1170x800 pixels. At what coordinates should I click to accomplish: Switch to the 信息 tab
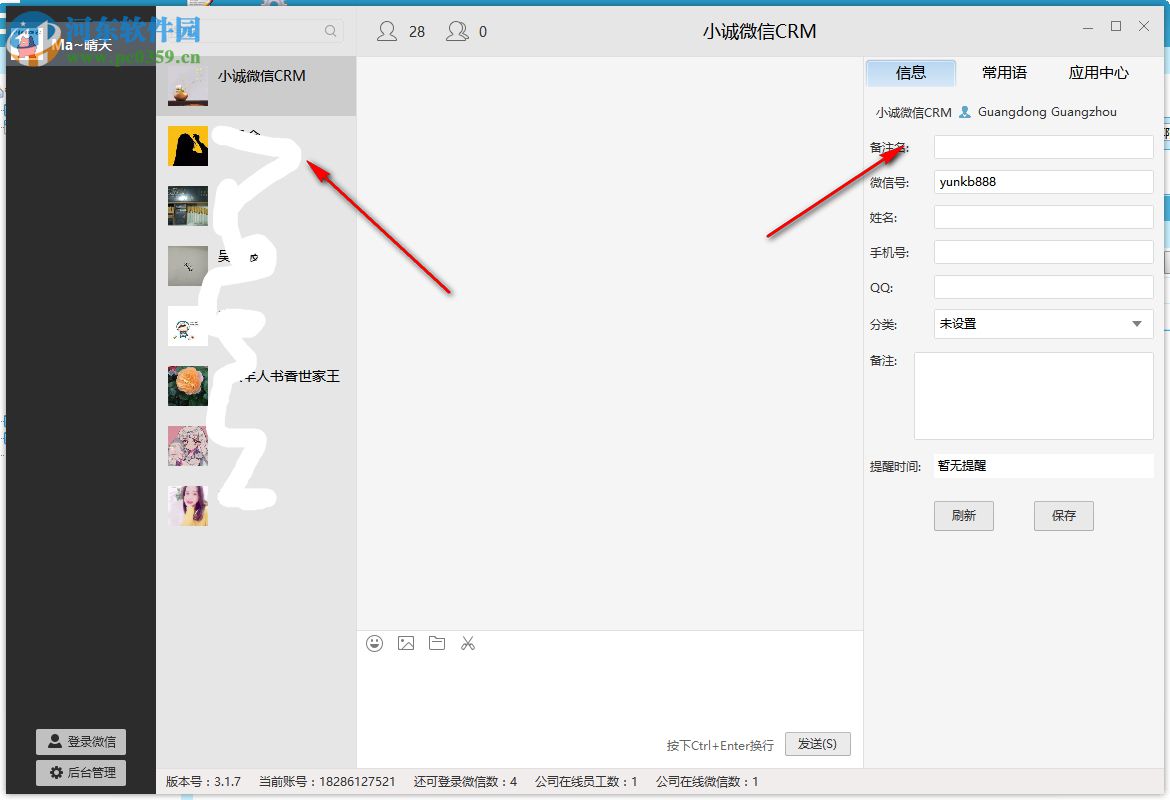click(910, 73)
